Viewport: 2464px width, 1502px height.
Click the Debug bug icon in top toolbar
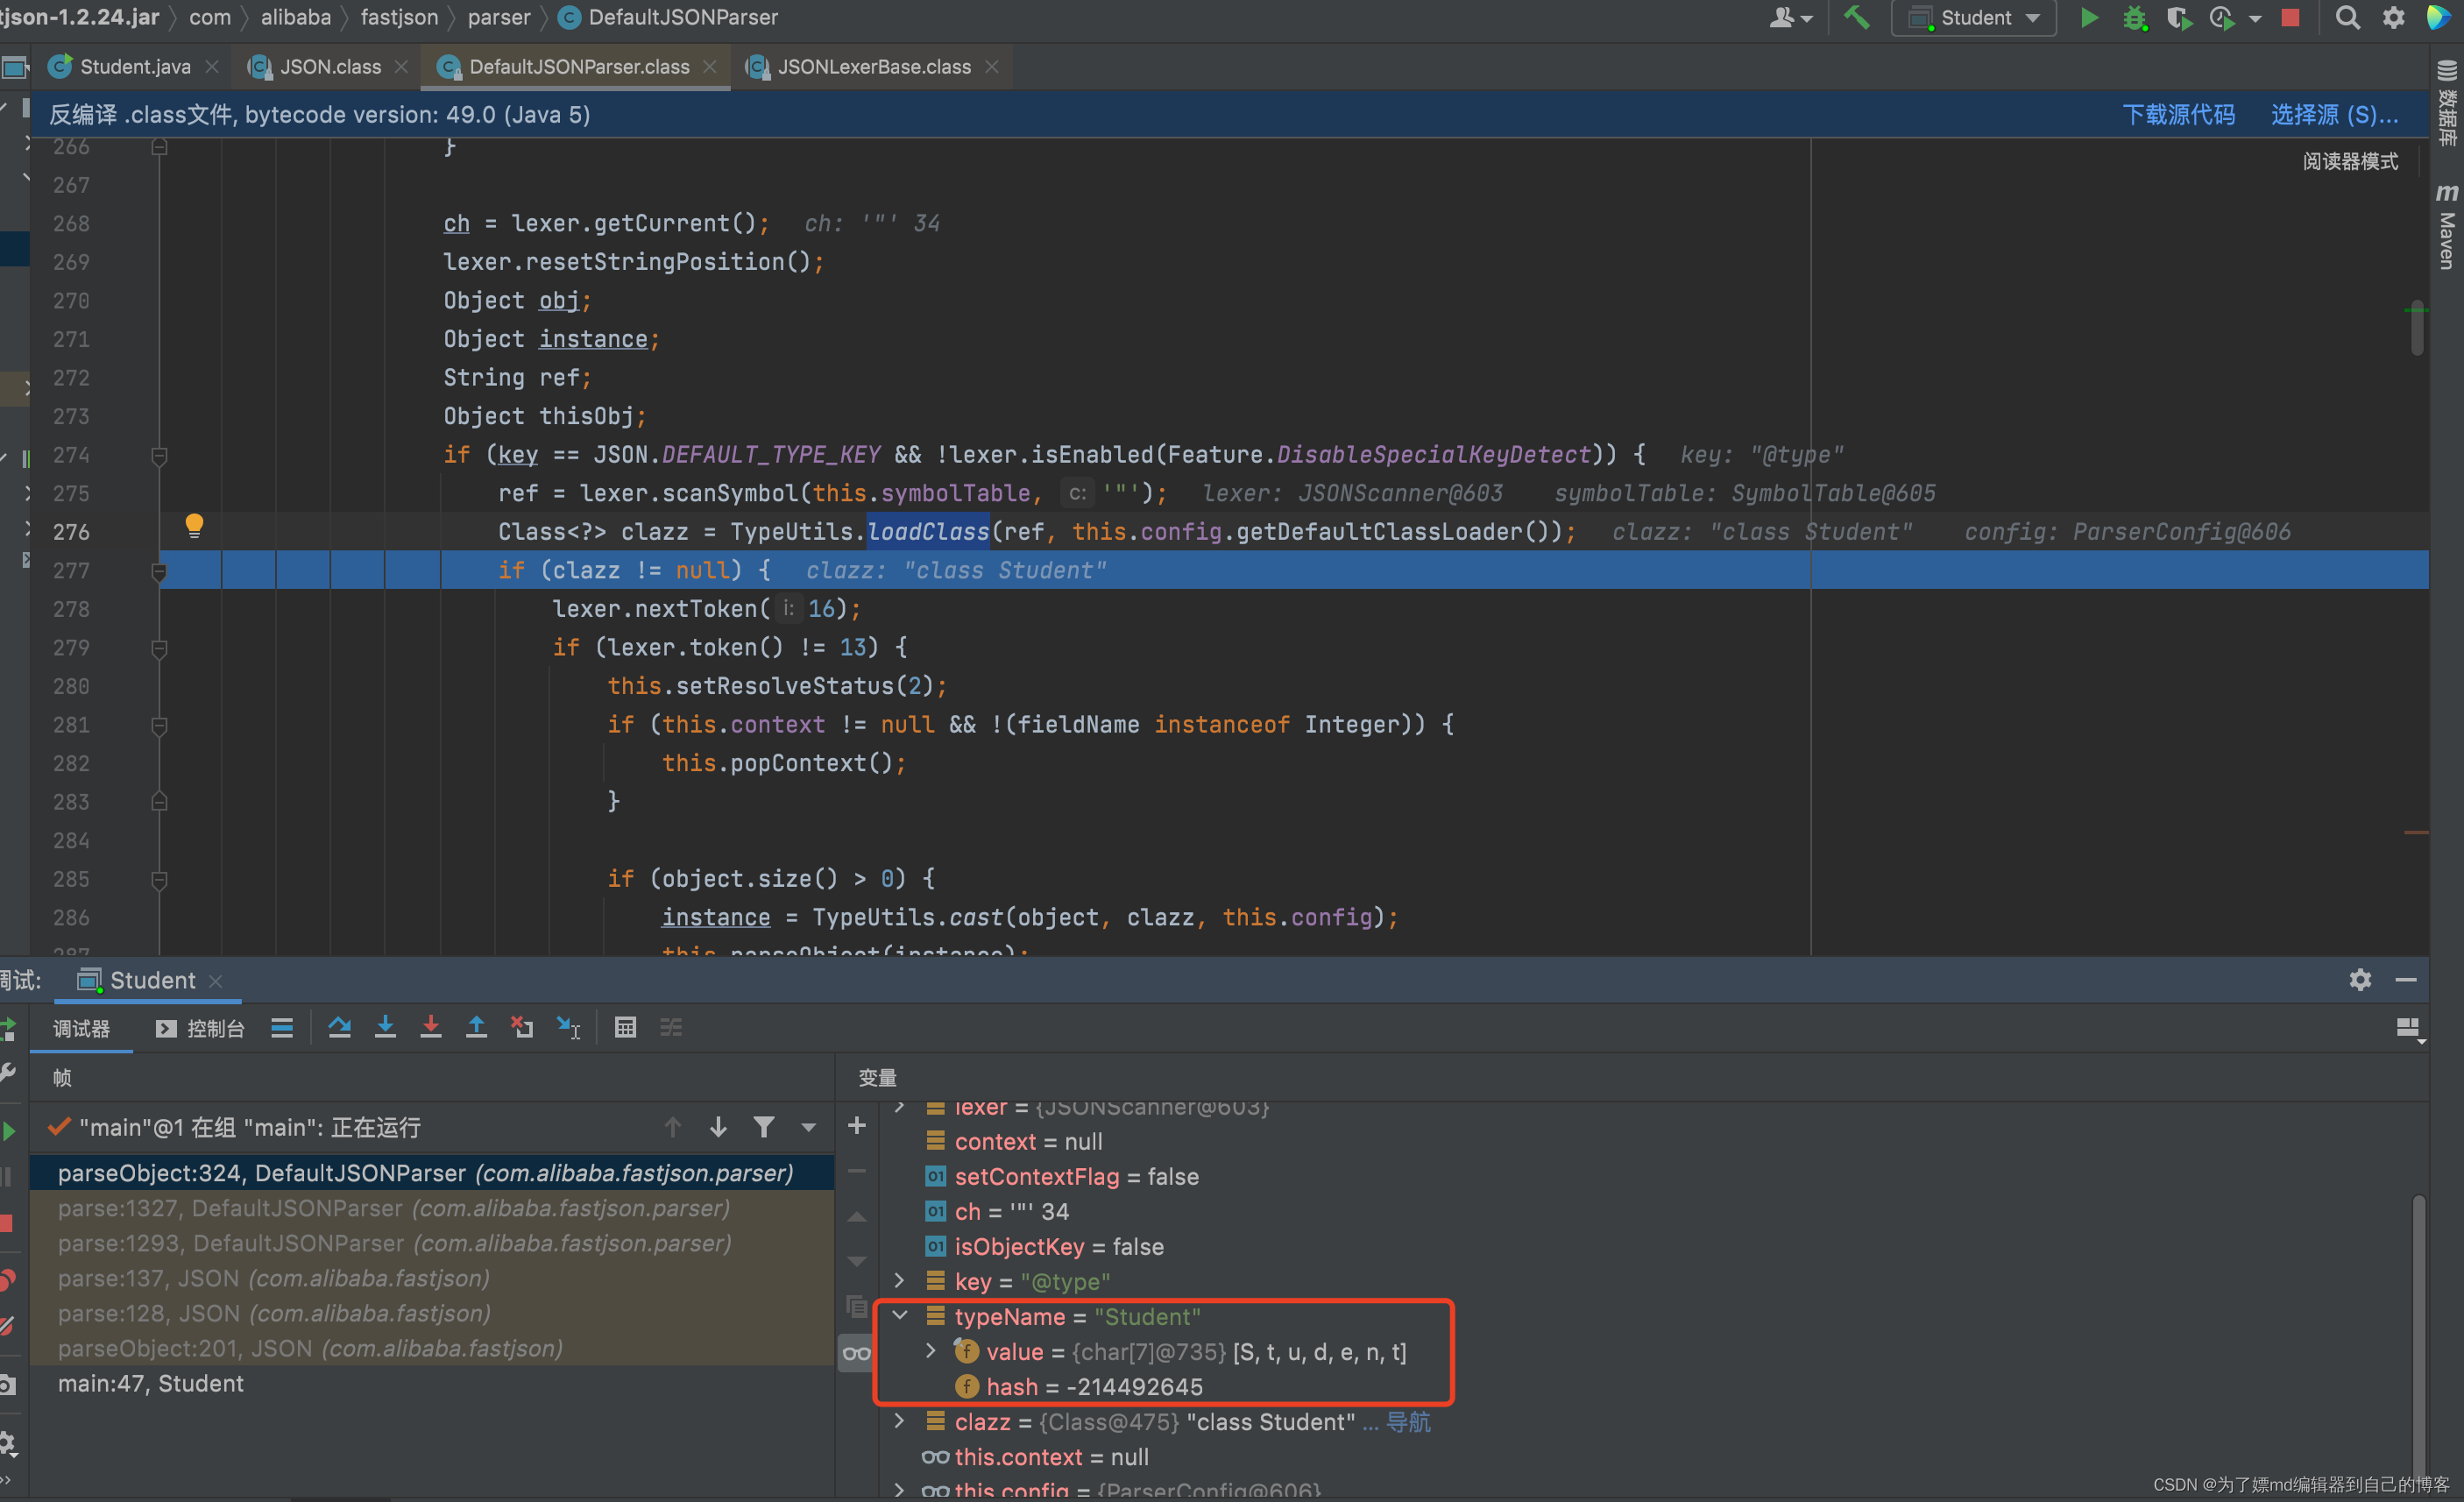point(2134,18)
